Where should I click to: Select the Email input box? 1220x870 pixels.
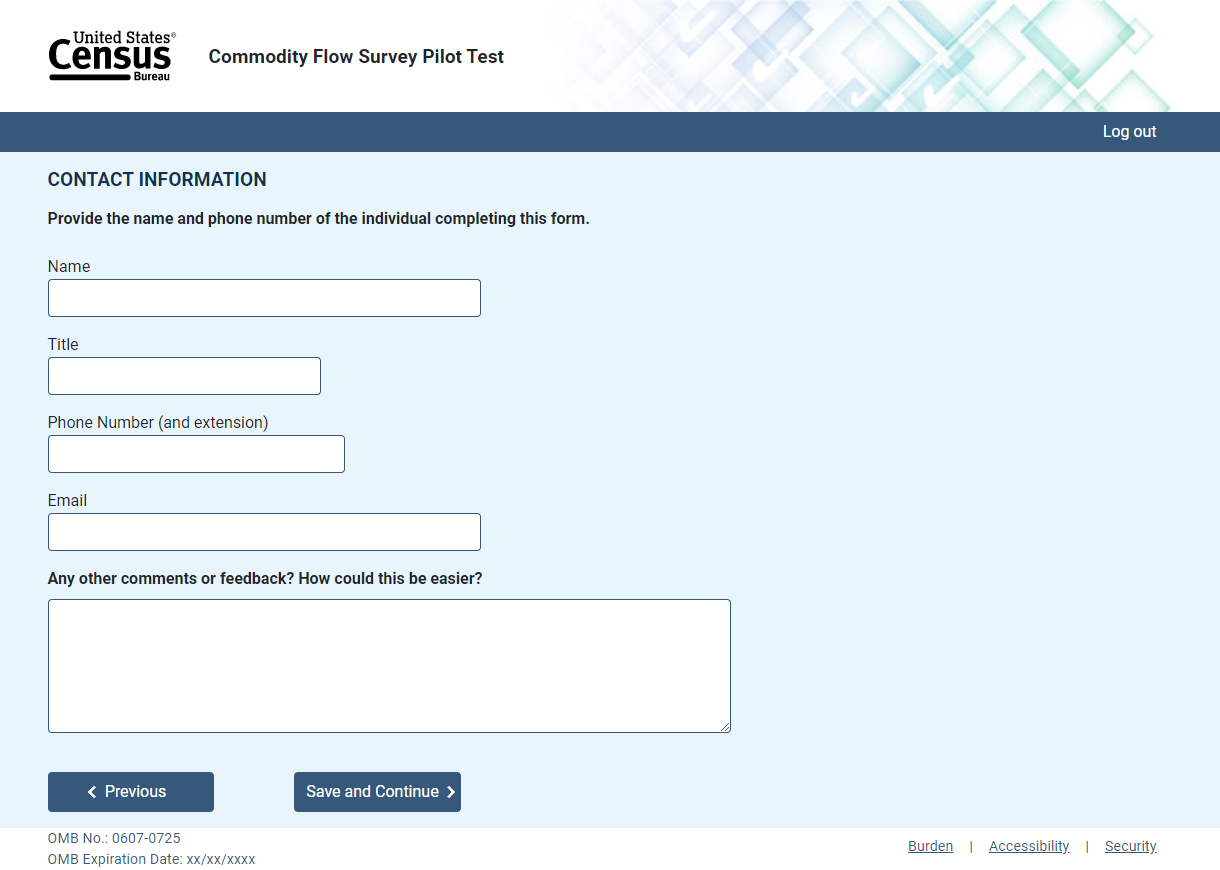264,532
